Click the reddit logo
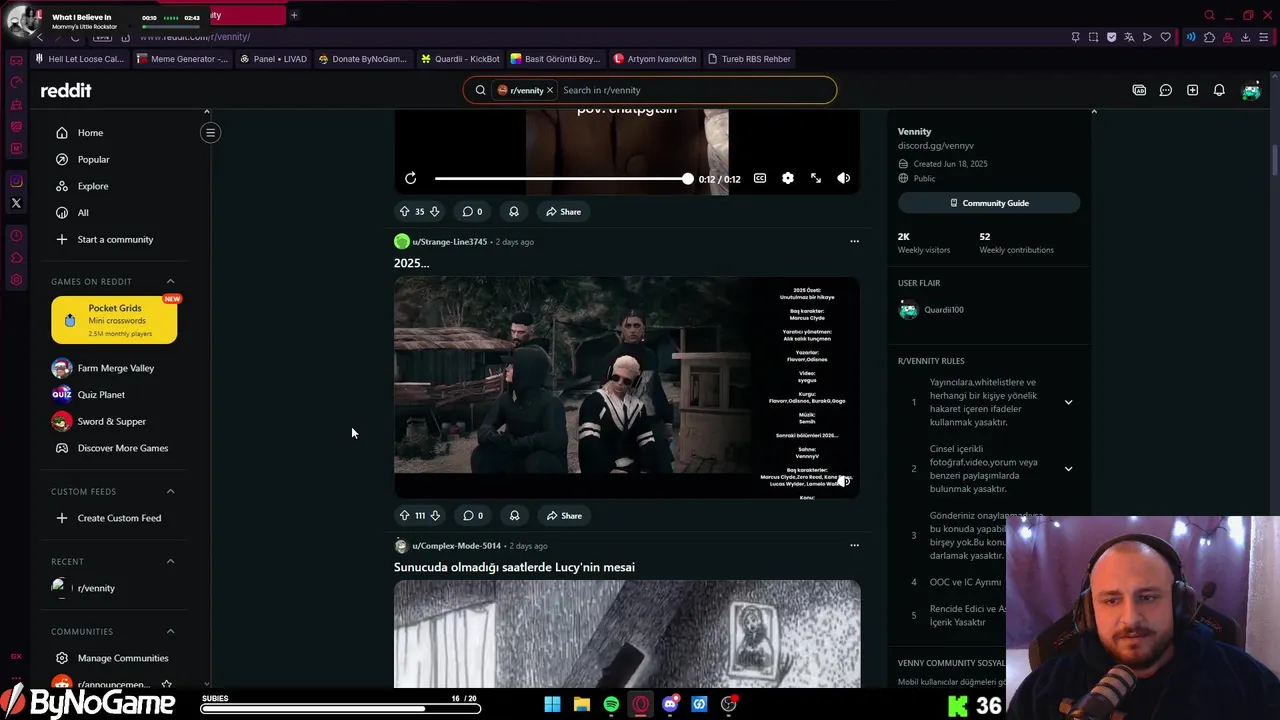The height and width of the screenshot is (720, 1280). point(66,90)
